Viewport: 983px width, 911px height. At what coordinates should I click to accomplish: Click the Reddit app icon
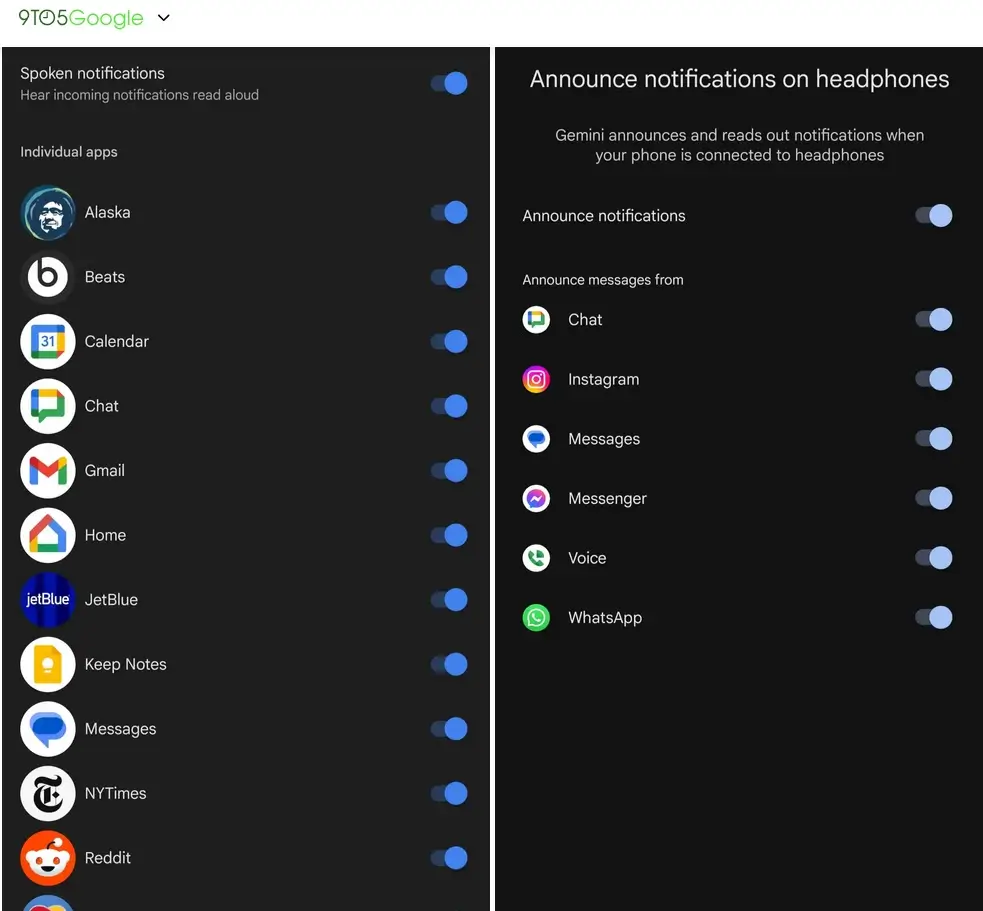(47, 858)
